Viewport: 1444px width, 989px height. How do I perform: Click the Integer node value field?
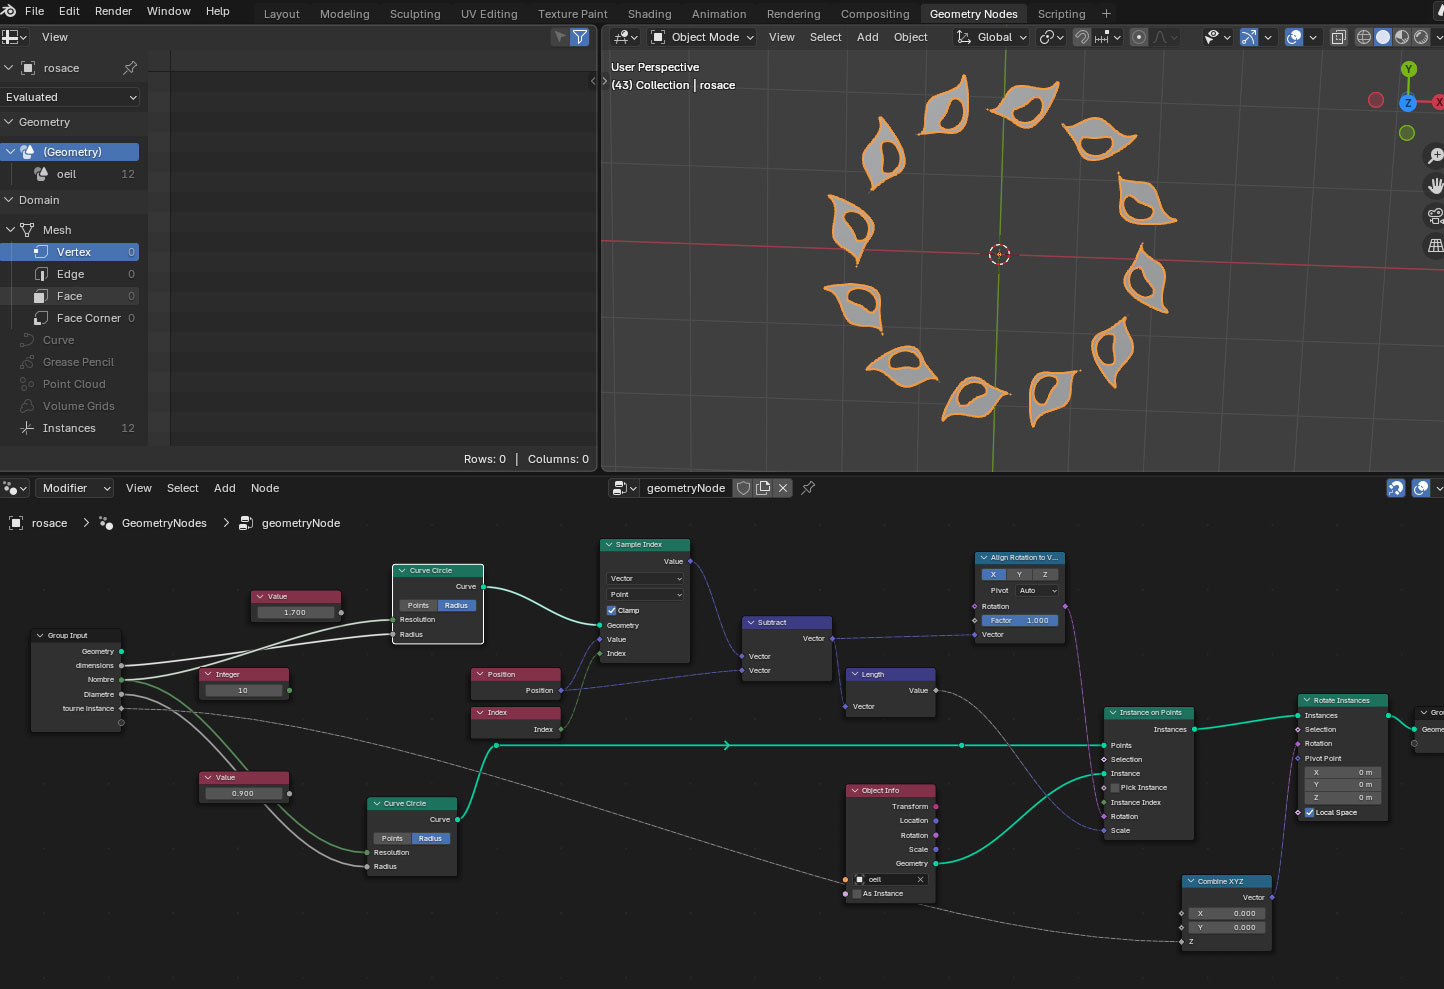pyautogui.click(x=243, y=691)
